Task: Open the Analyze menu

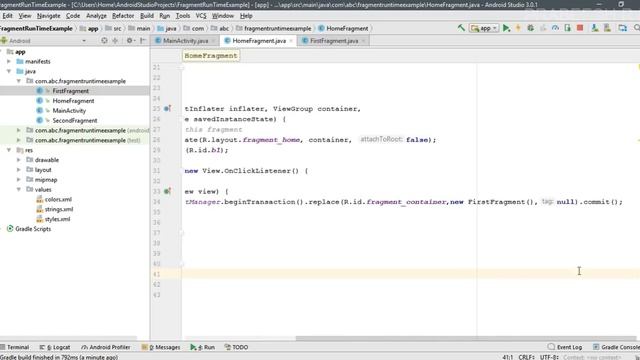Action: pos(96,16)
